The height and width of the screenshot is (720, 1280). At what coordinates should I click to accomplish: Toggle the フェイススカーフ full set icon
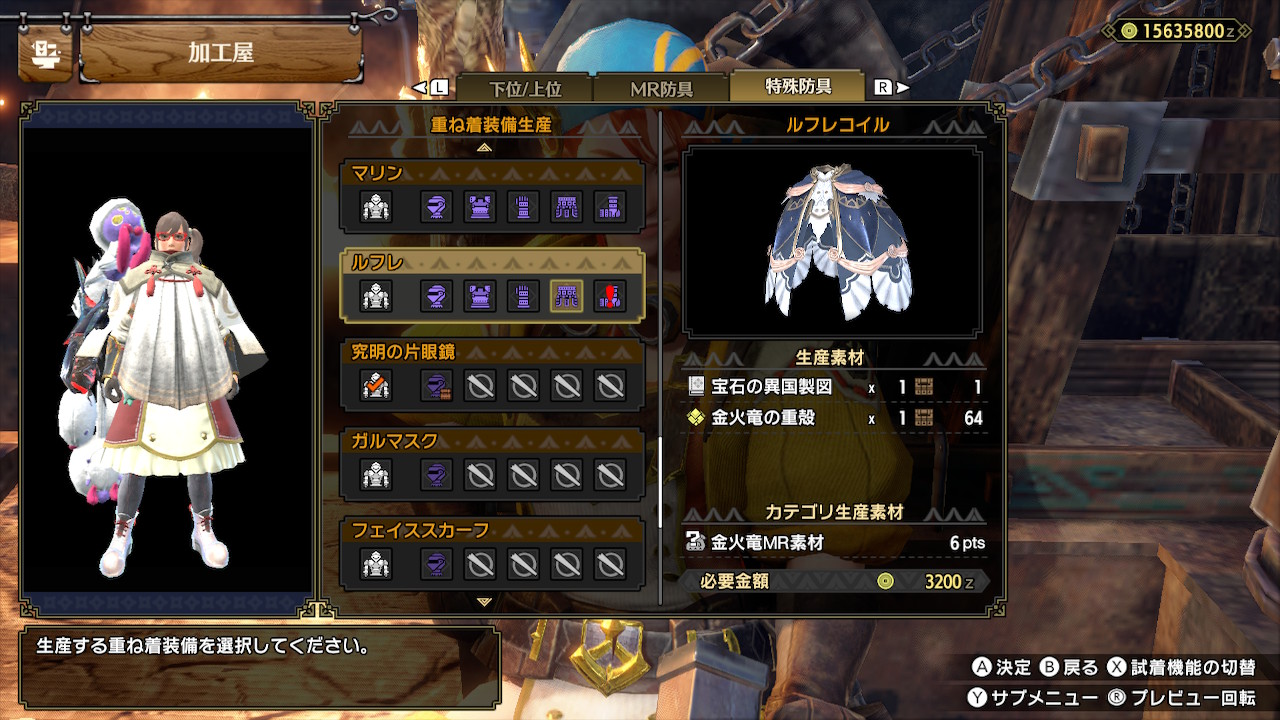coord(376,564)
